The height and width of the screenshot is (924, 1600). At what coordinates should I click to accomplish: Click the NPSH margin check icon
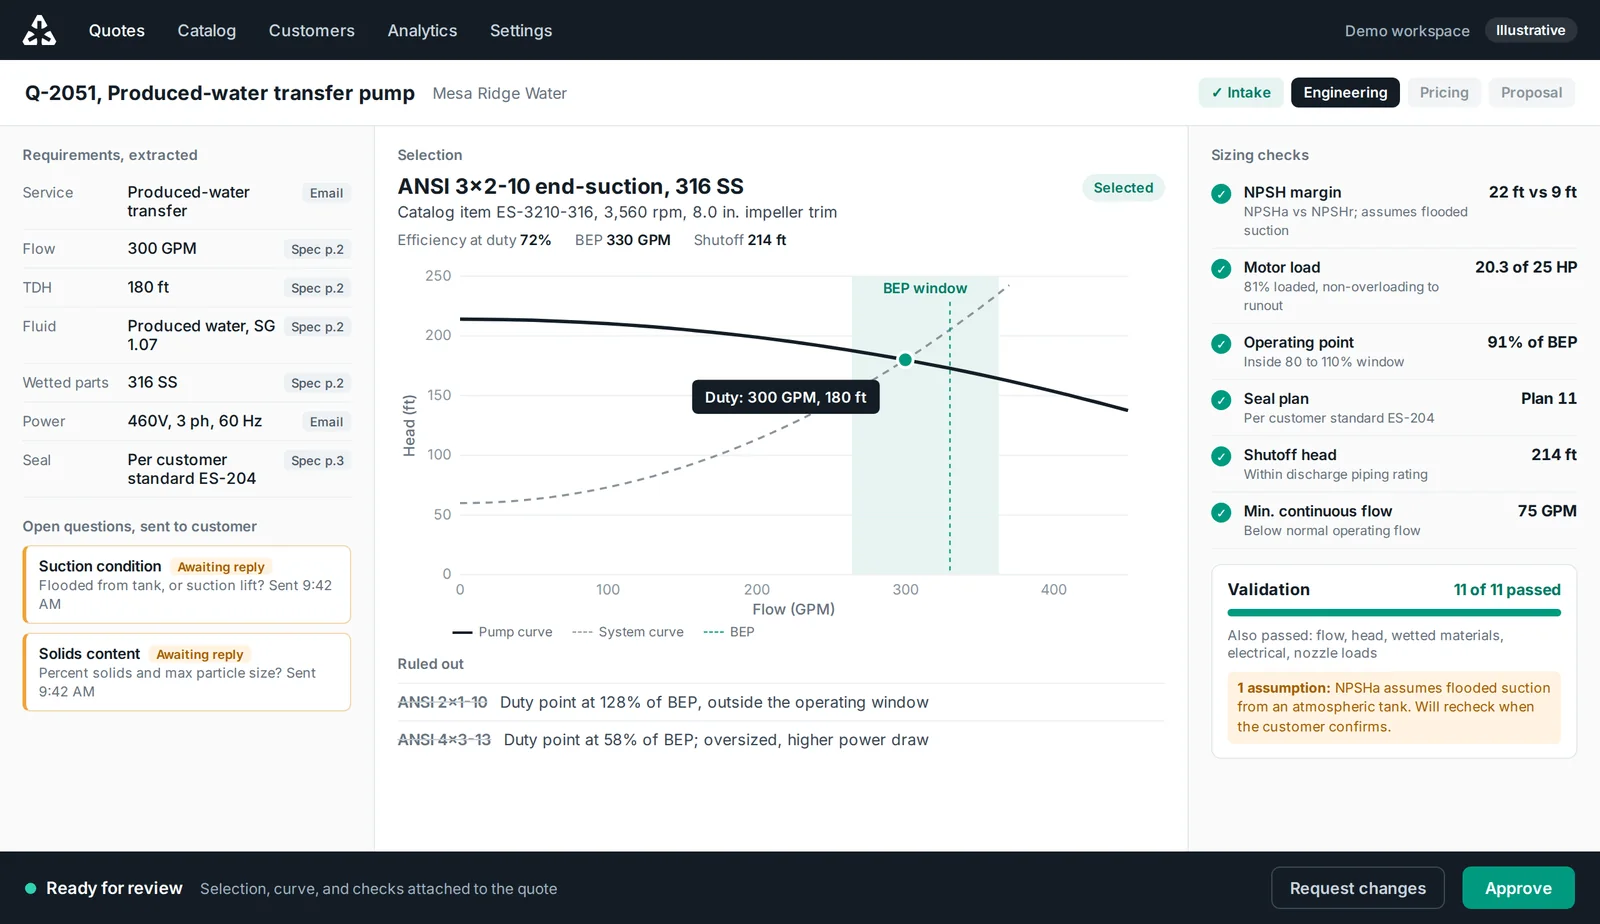click(x=1221, y=194)
